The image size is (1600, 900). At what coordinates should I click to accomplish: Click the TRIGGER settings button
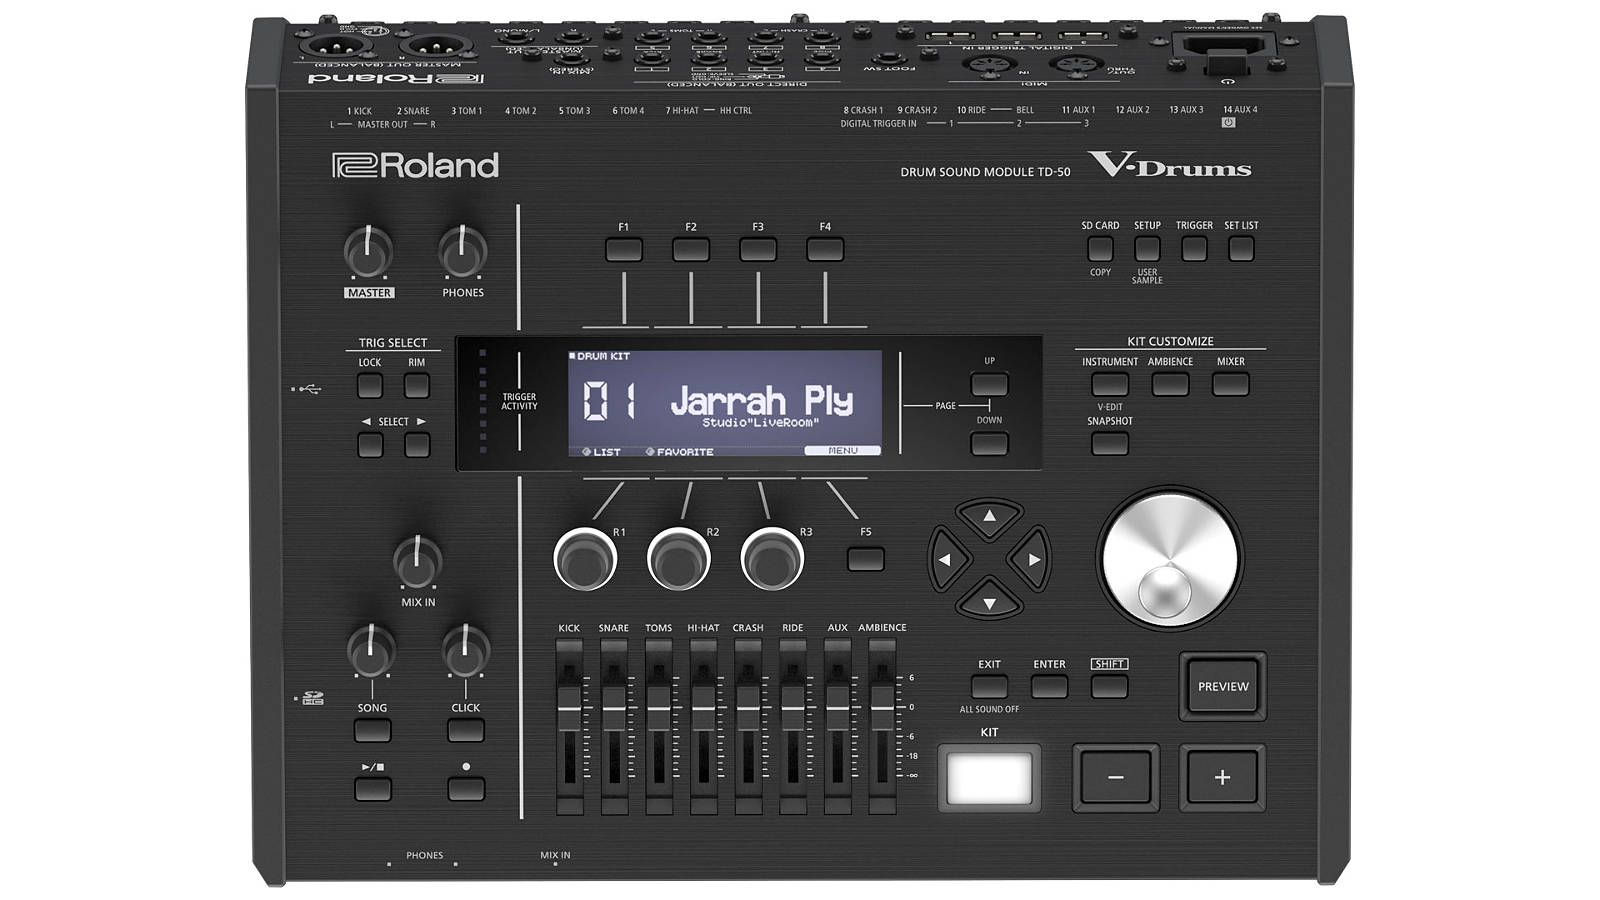pos(1194,248)
